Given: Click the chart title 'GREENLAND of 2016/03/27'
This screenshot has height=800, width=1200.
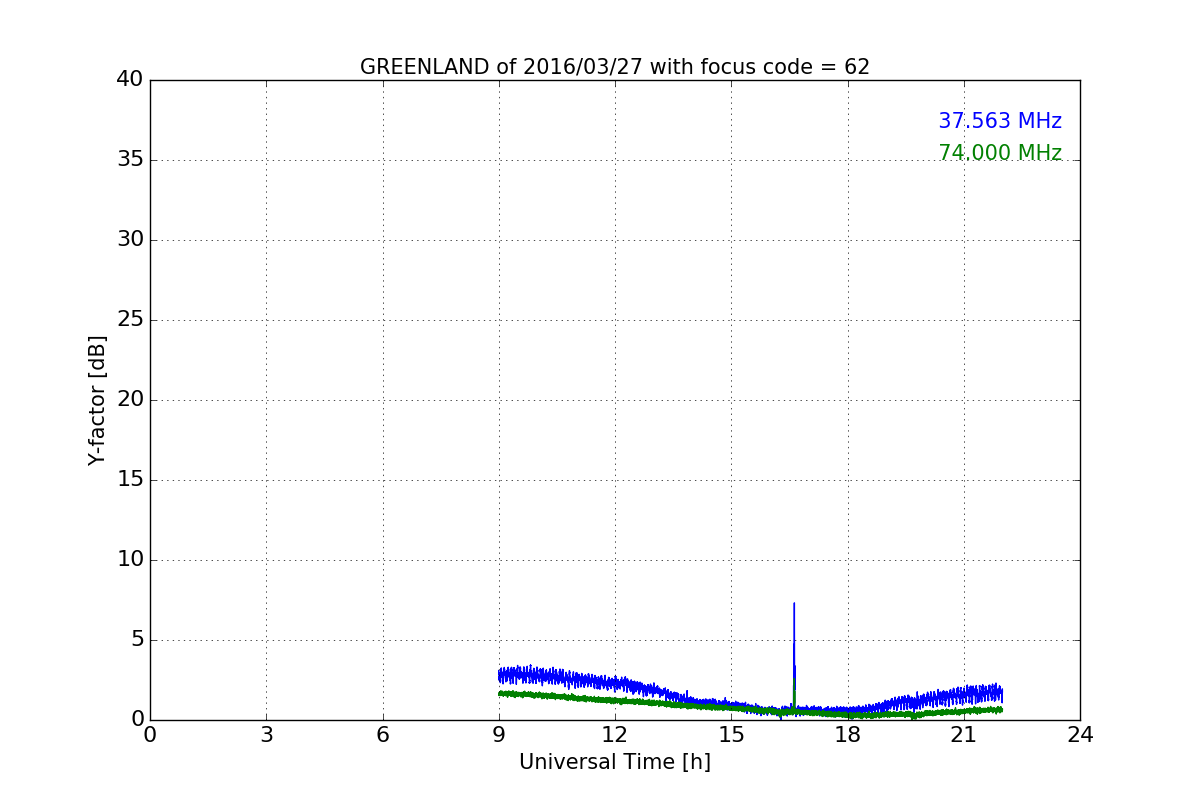Looking at the screenshot, I should (x=615, y=67).
